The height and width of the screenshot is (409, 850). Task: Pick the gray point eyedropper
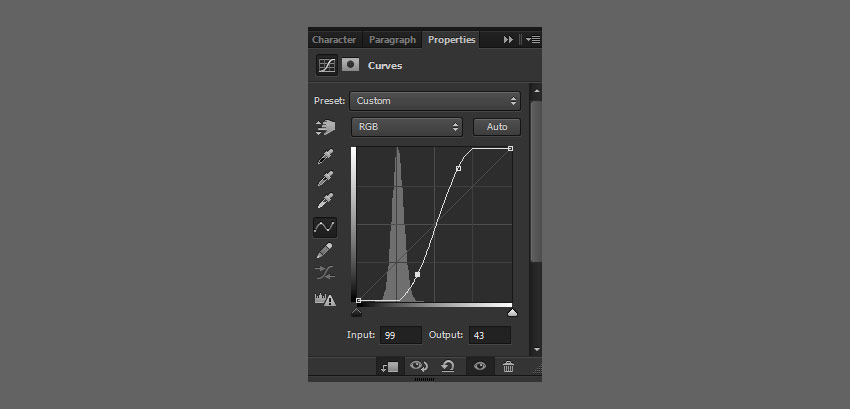click(325, 178)
